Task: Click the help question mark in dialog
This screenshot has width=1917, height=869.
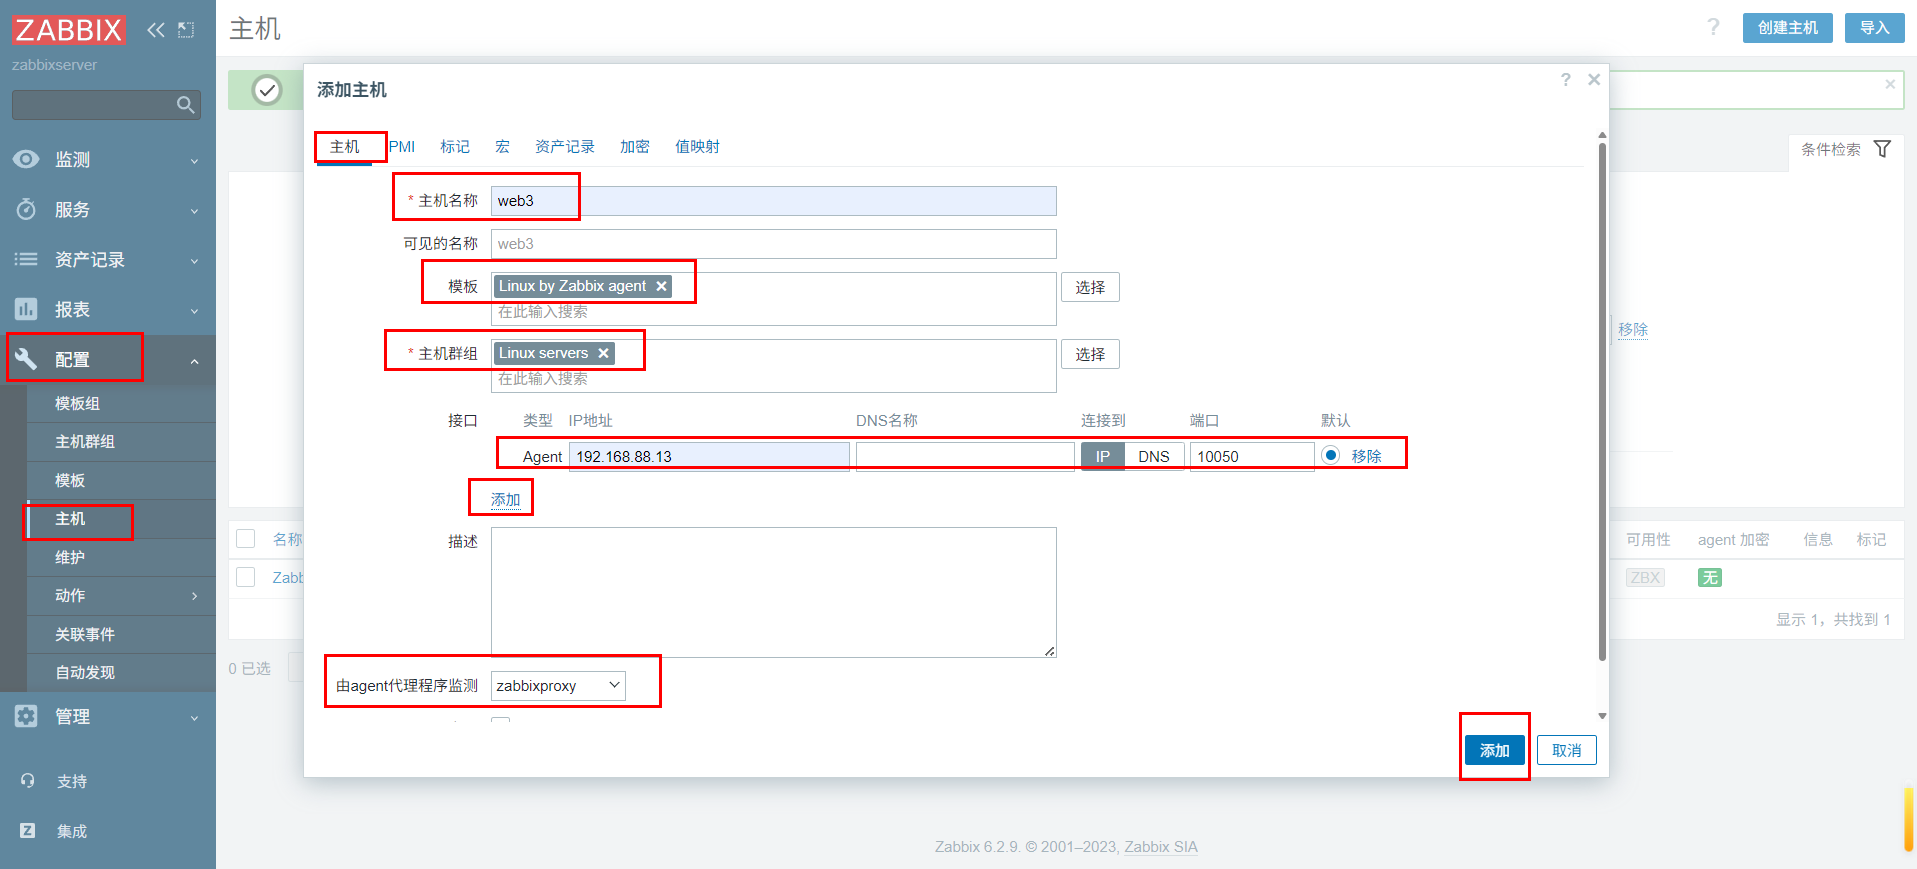Action: (x=1566, y=80)
